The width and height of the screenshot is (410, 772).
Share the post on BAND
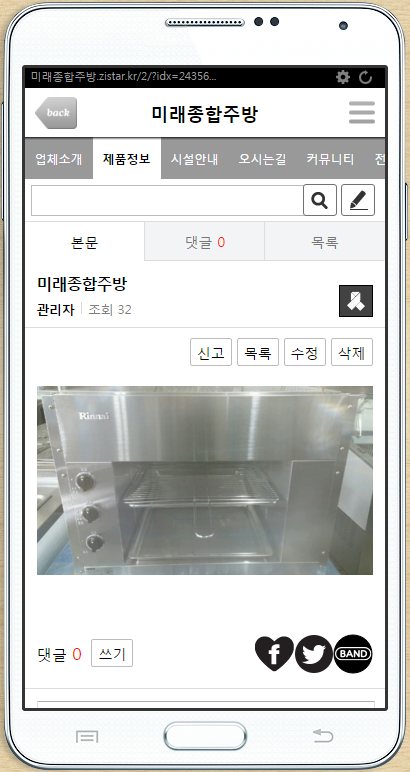[353, 654]
